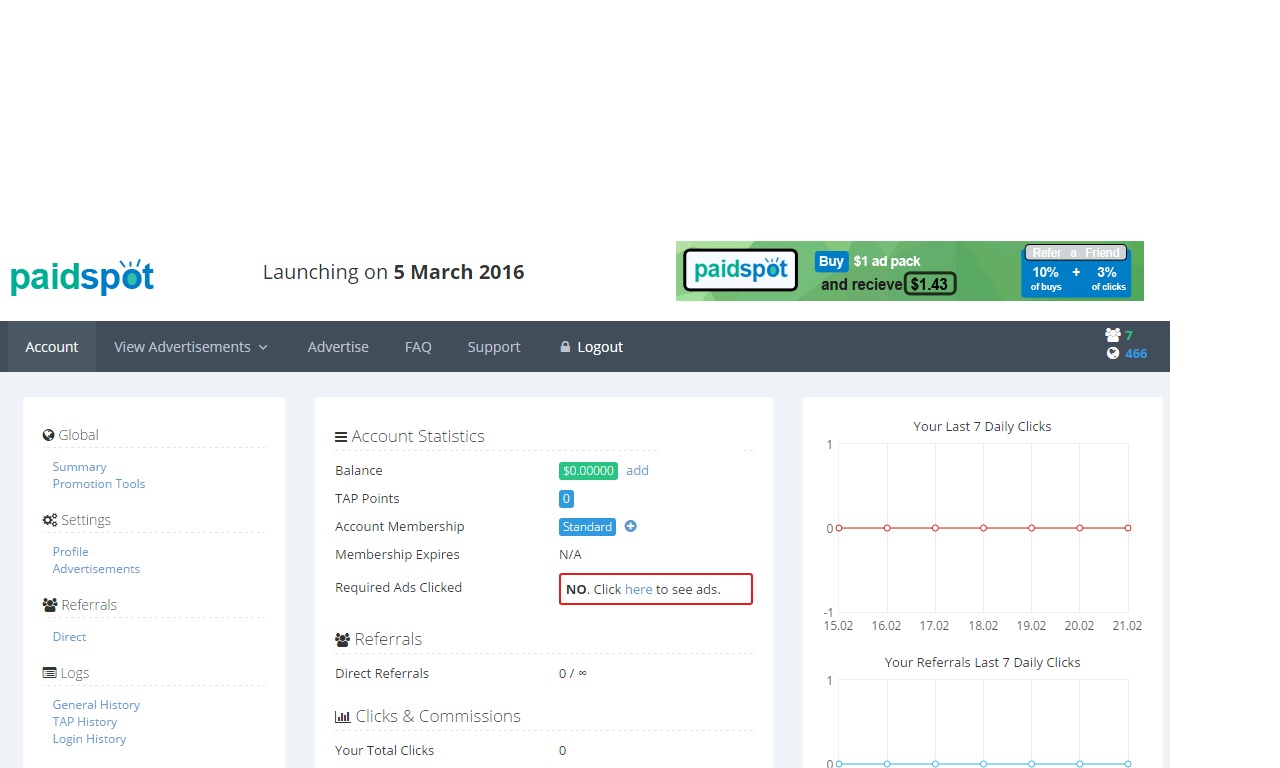Image resolution: width=1280 pixels, height=768 pixels.
Task: Open Promotion Tools in sidebar
Action: tap(99, 484)
